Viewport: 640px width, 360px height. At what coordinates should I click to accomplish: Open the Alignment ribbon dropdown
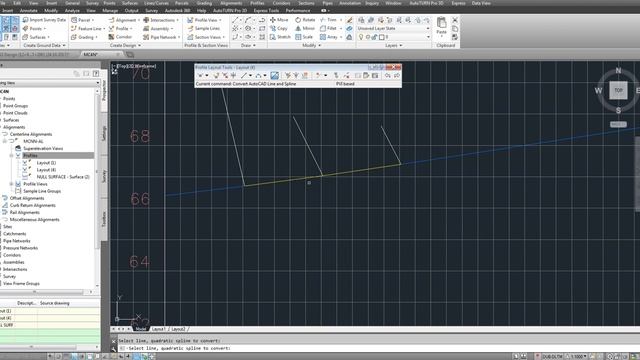point(124,20)
